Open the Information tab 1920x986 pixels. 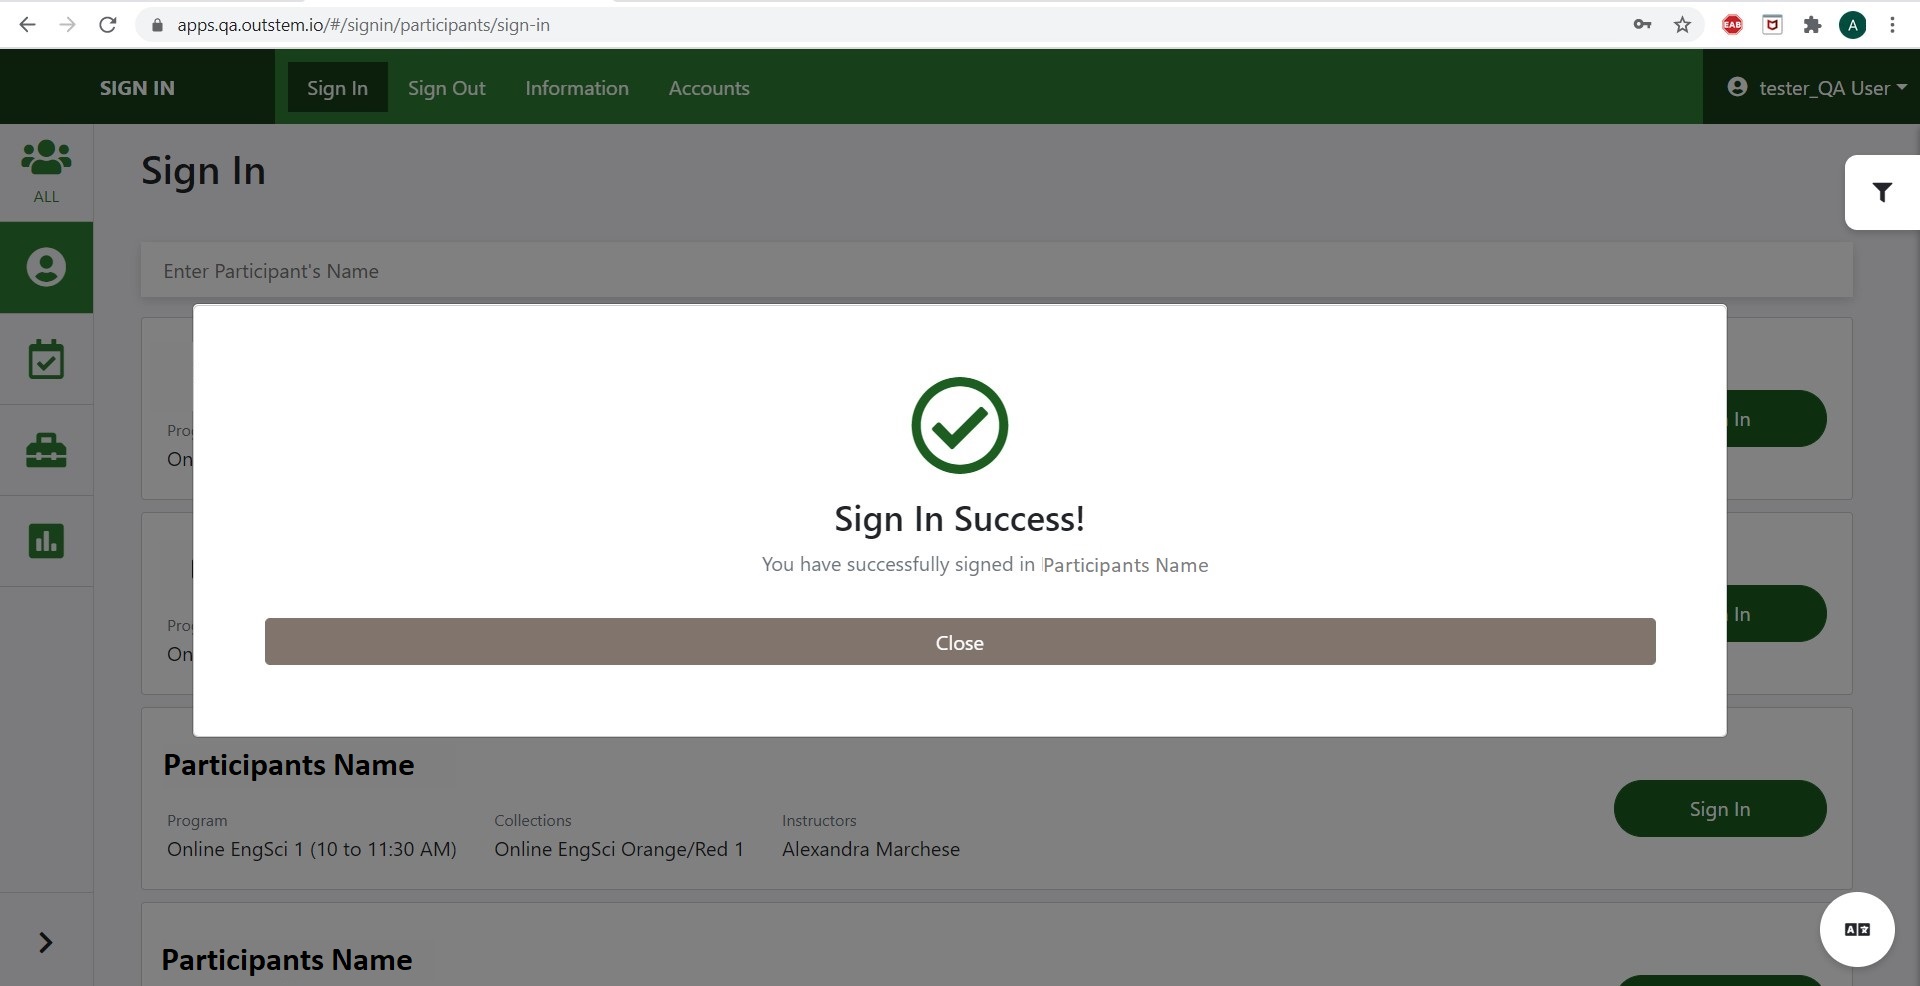click(577, 88)
